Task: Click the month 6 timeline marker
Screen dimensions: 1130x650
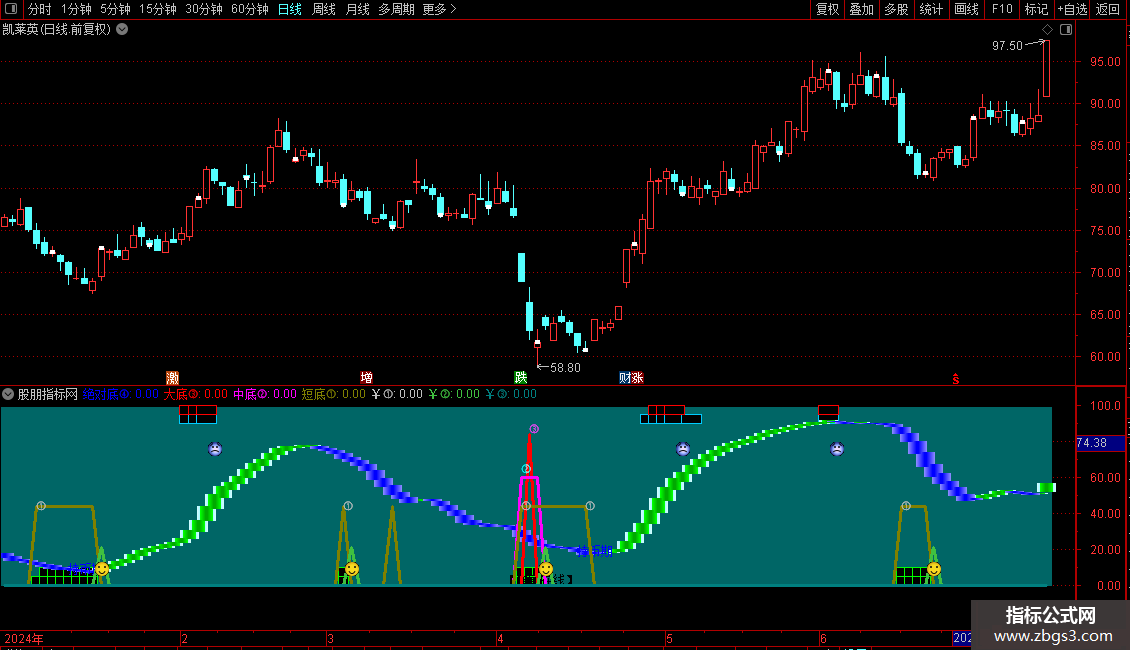Action: (x=823, y=638)
